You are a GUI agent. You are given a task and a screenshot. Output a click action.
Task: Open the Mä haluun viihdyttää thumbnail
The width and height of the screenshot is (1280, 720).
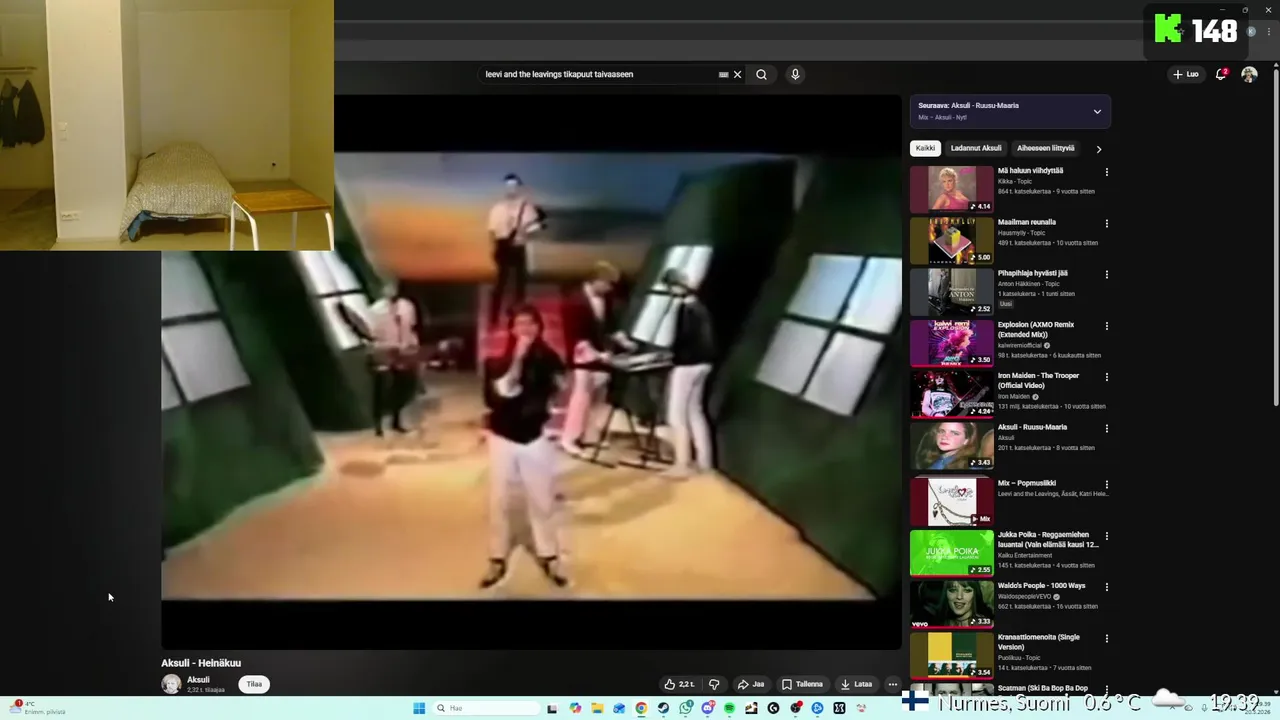[x=952, y=188]
